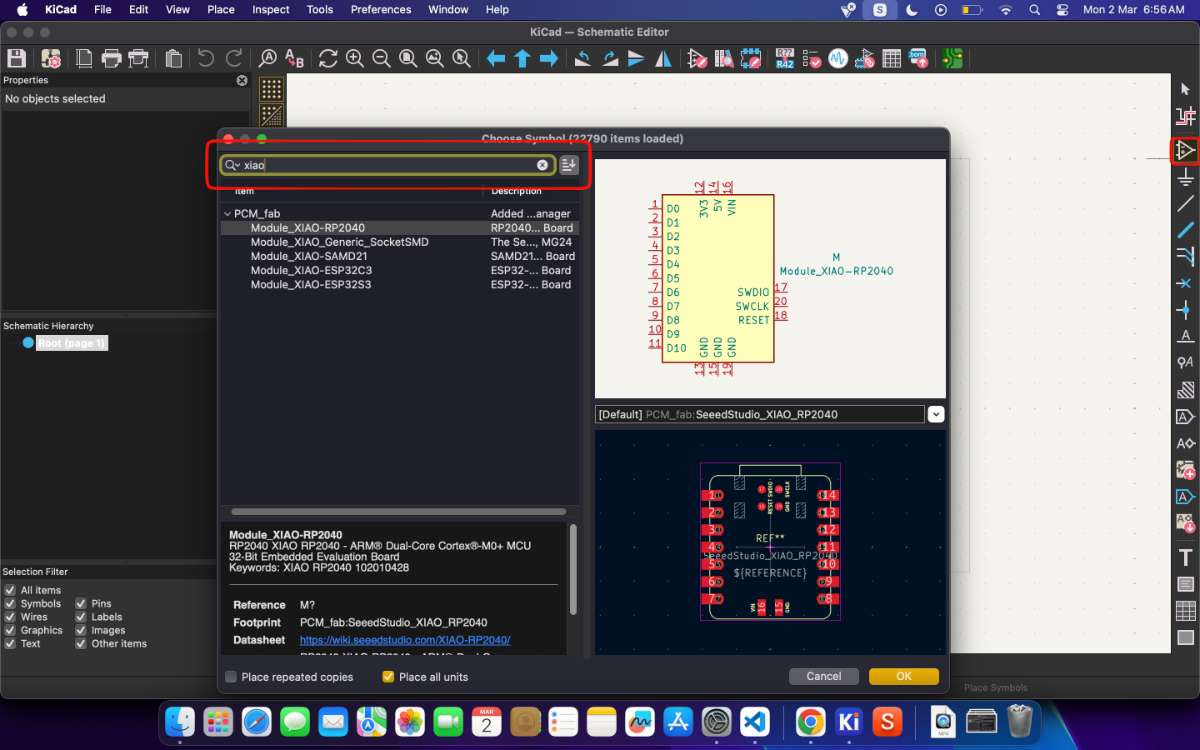Open Annotate schematic R42 icon
The height and width of the screenshot is (750, 1200).
point(785,59)
